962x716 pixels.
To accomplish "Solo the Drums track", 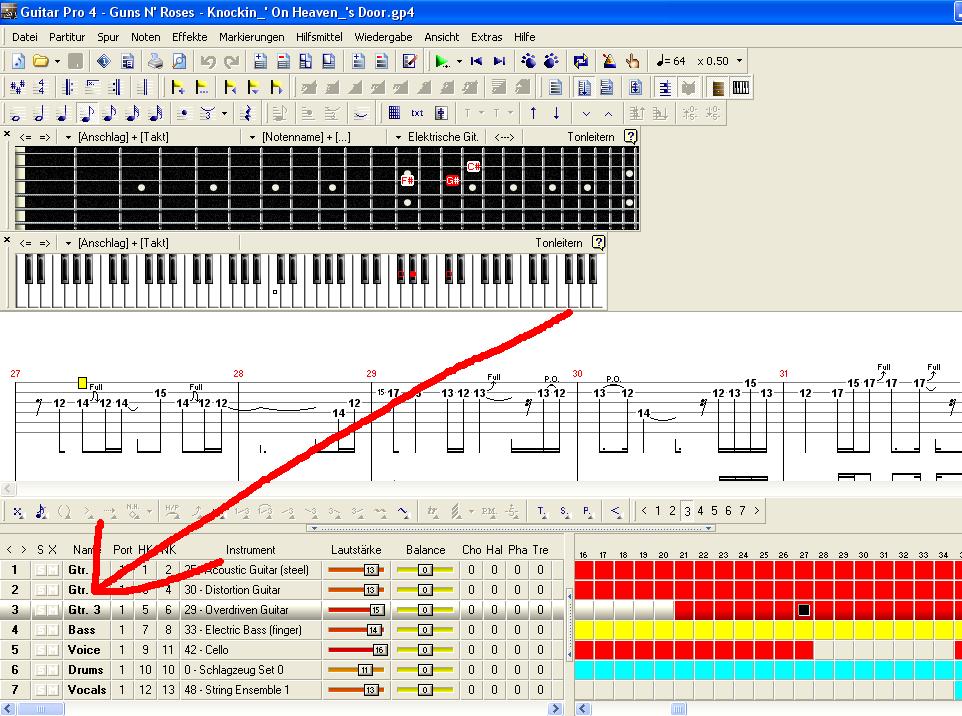I will click(x=40, y=670).
